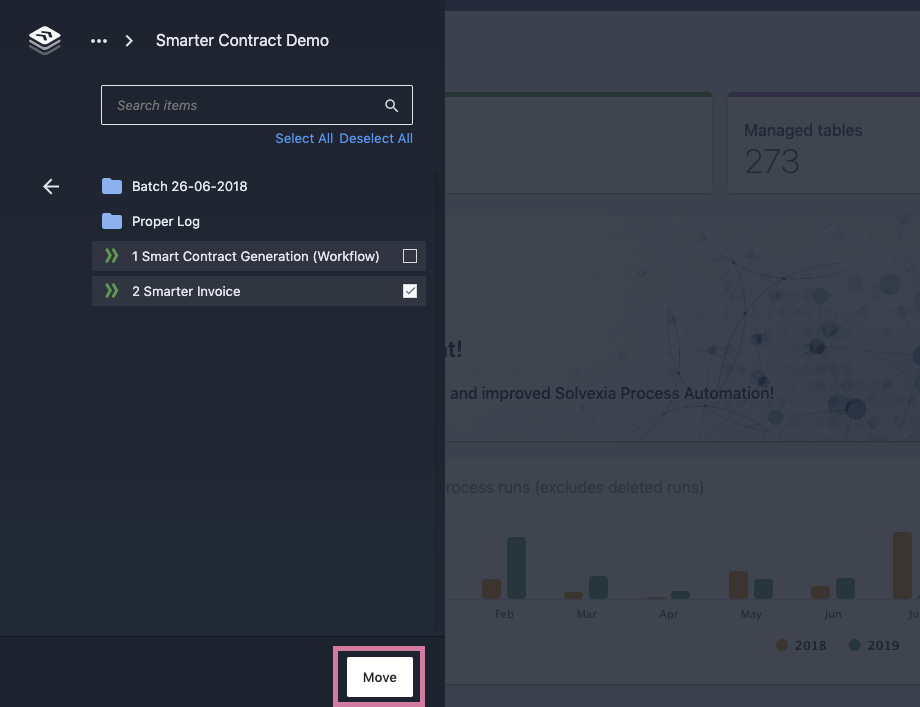Select the 1 Smart Contract Generation (Workflow) row

click(255, 256)
